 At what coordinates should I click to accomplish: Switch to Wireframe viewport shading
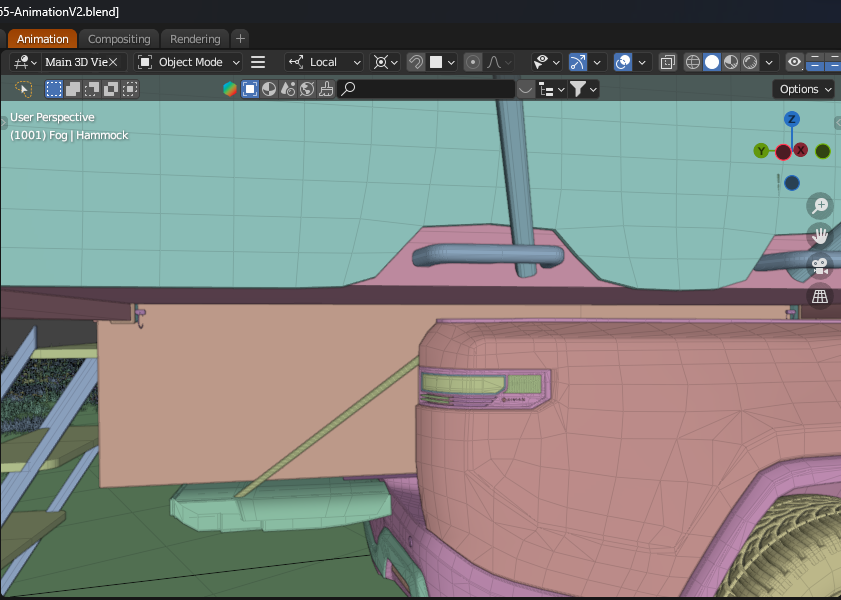pyautogui.click(x=693, y=62)
